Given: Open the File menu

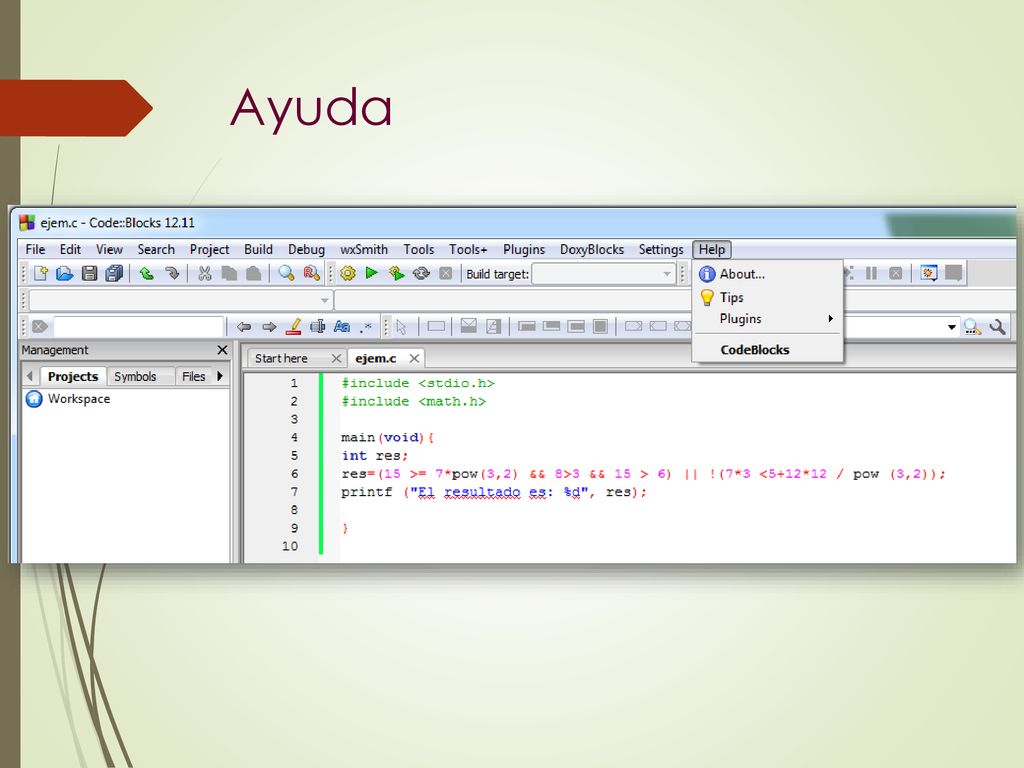Looking at the screenshot, I should 35,249.
